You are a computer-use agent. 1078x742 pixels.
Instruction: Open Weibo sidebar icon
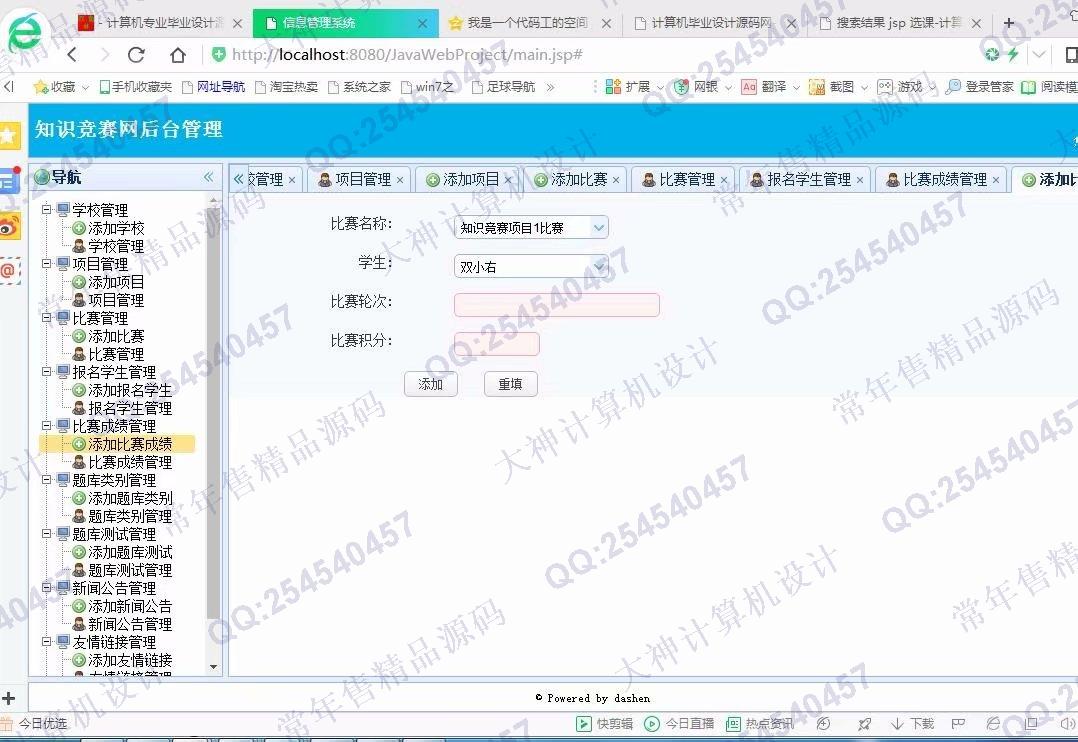[9, 226]
